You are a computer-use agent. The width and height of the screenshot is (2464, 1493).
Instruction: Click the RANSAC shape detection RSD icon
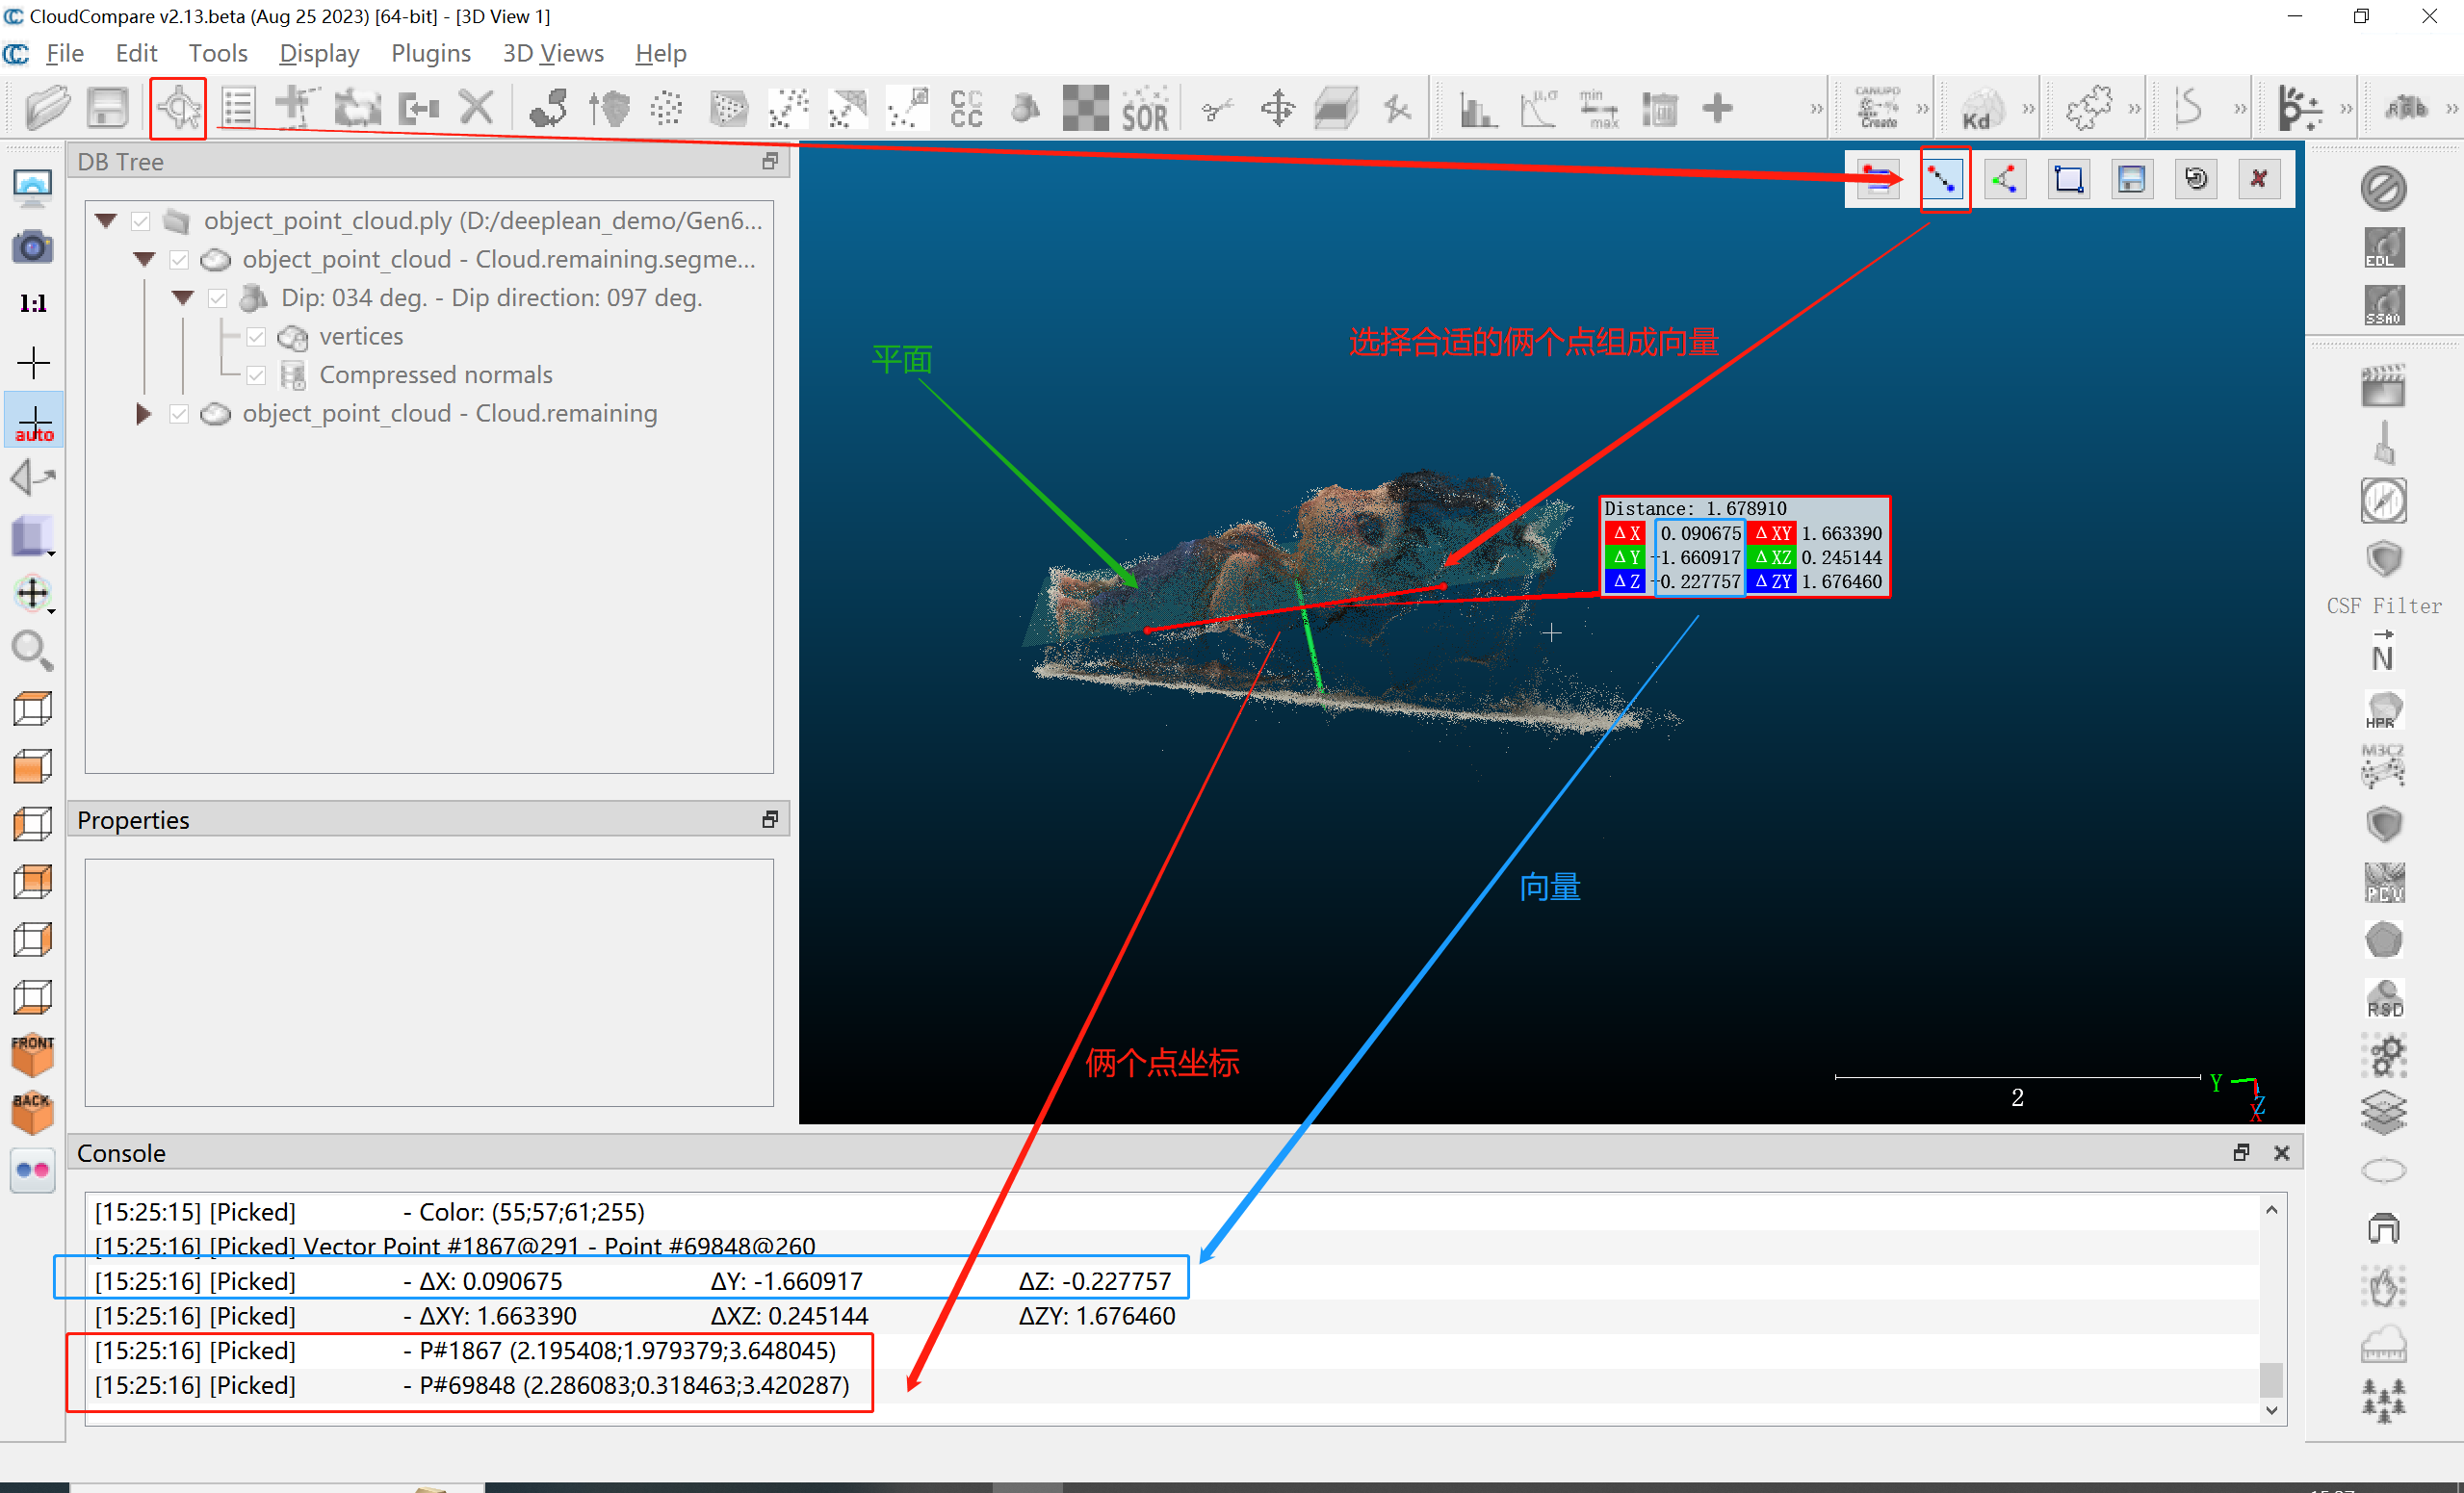point(2384,998)
